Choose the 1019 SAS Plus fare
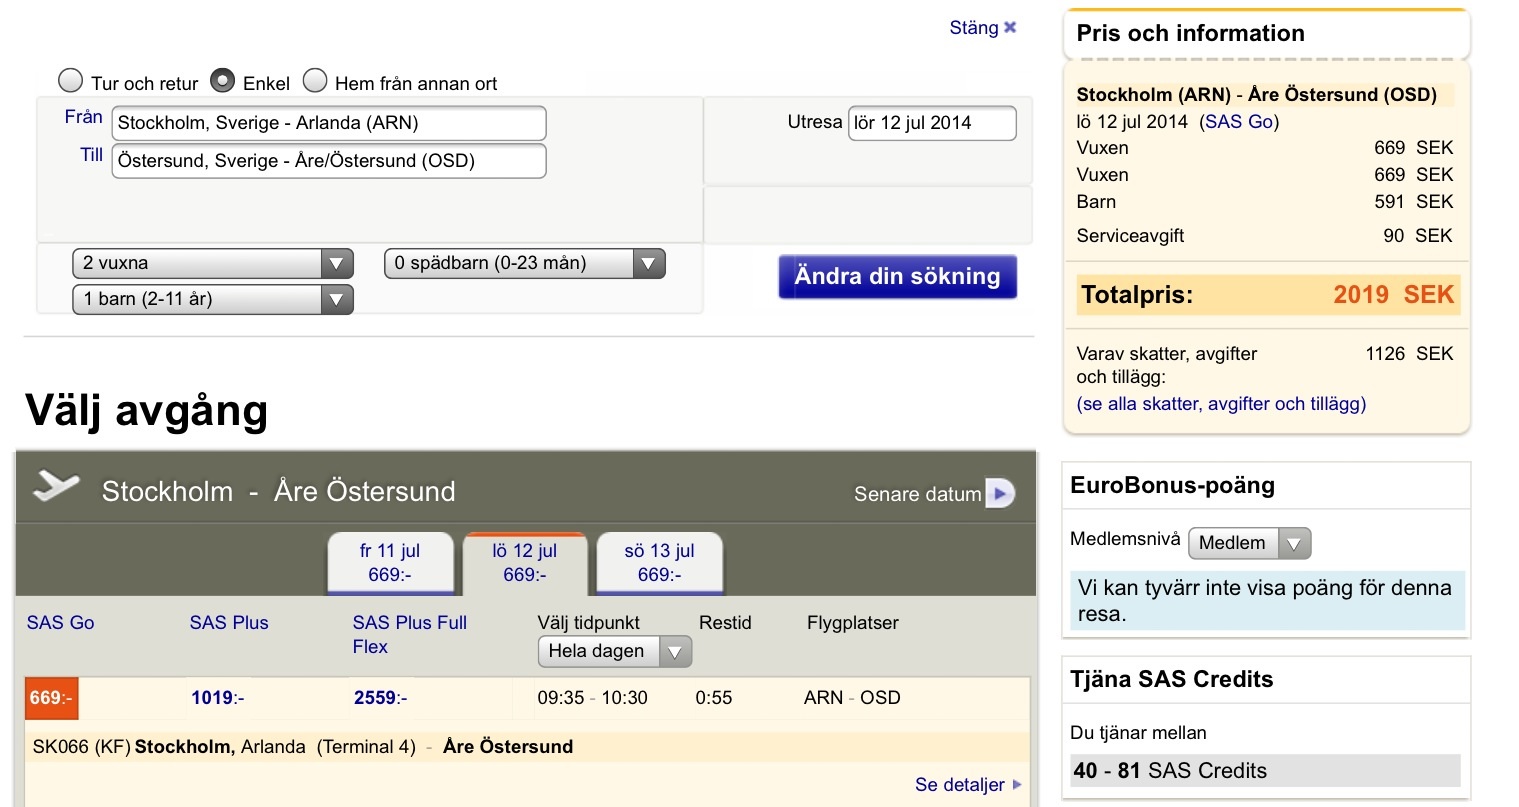The image size is (1519, 807). pos(217,698)
